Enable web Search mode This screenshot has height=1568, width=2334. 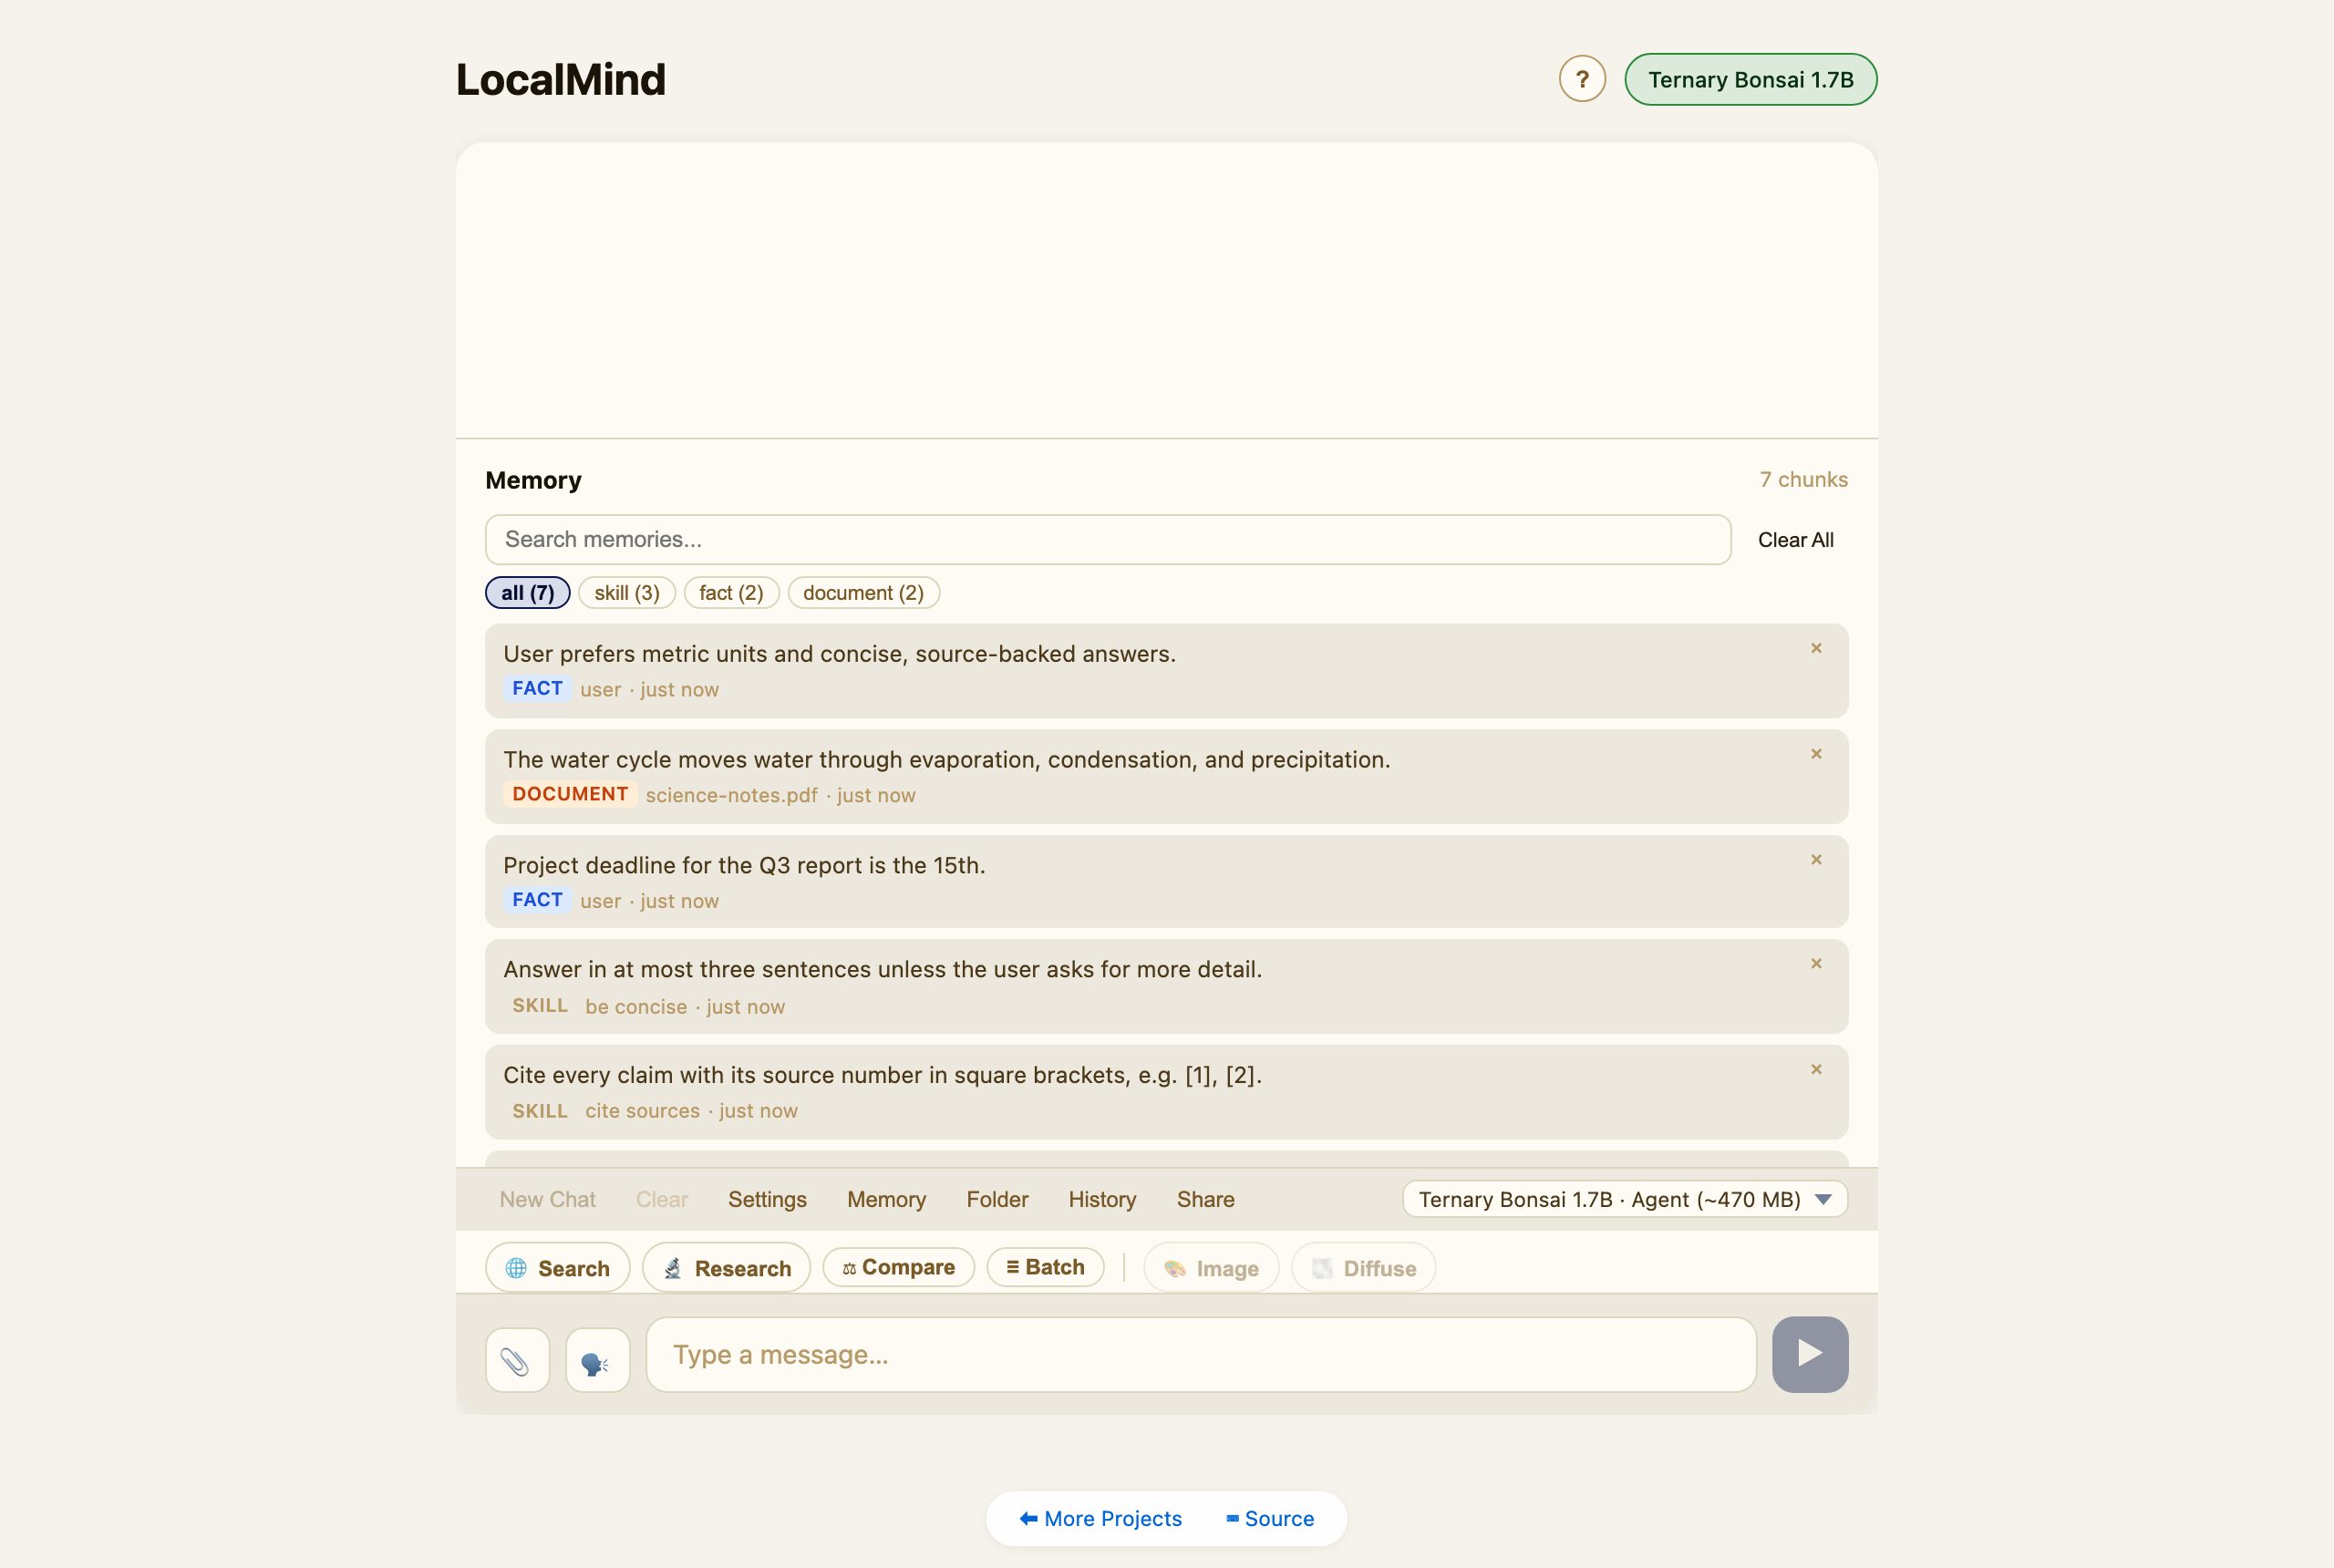(x=557, y=1268)
